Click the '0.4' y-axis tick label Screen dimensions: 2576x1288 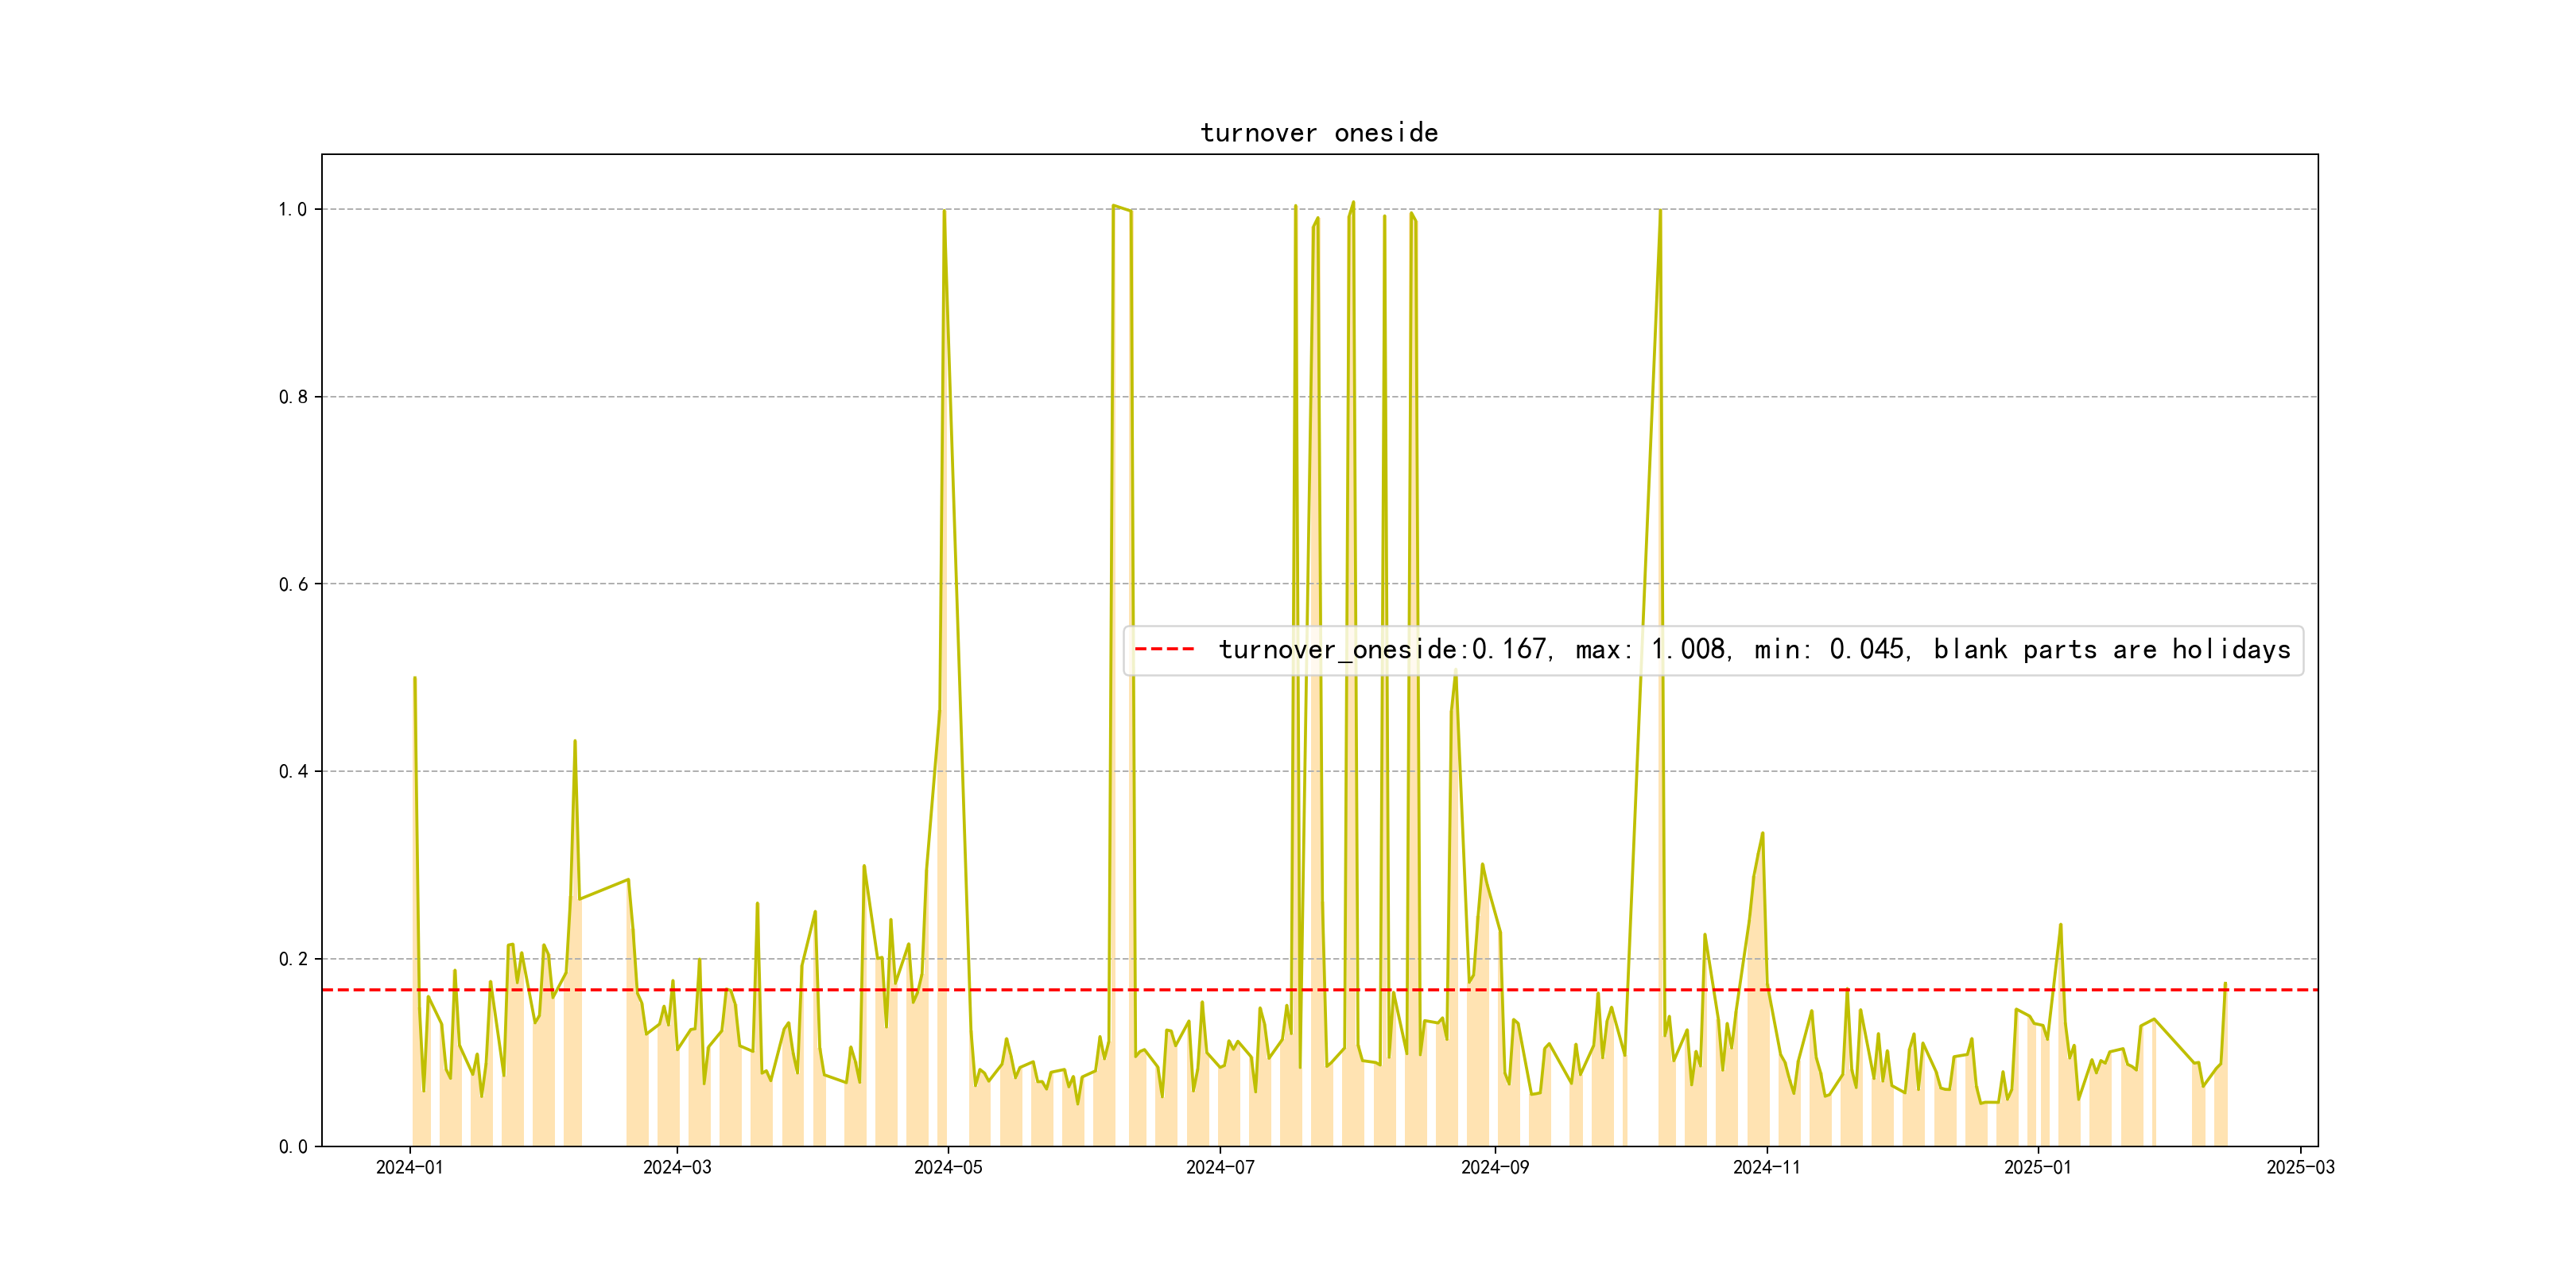pos(292,771)
